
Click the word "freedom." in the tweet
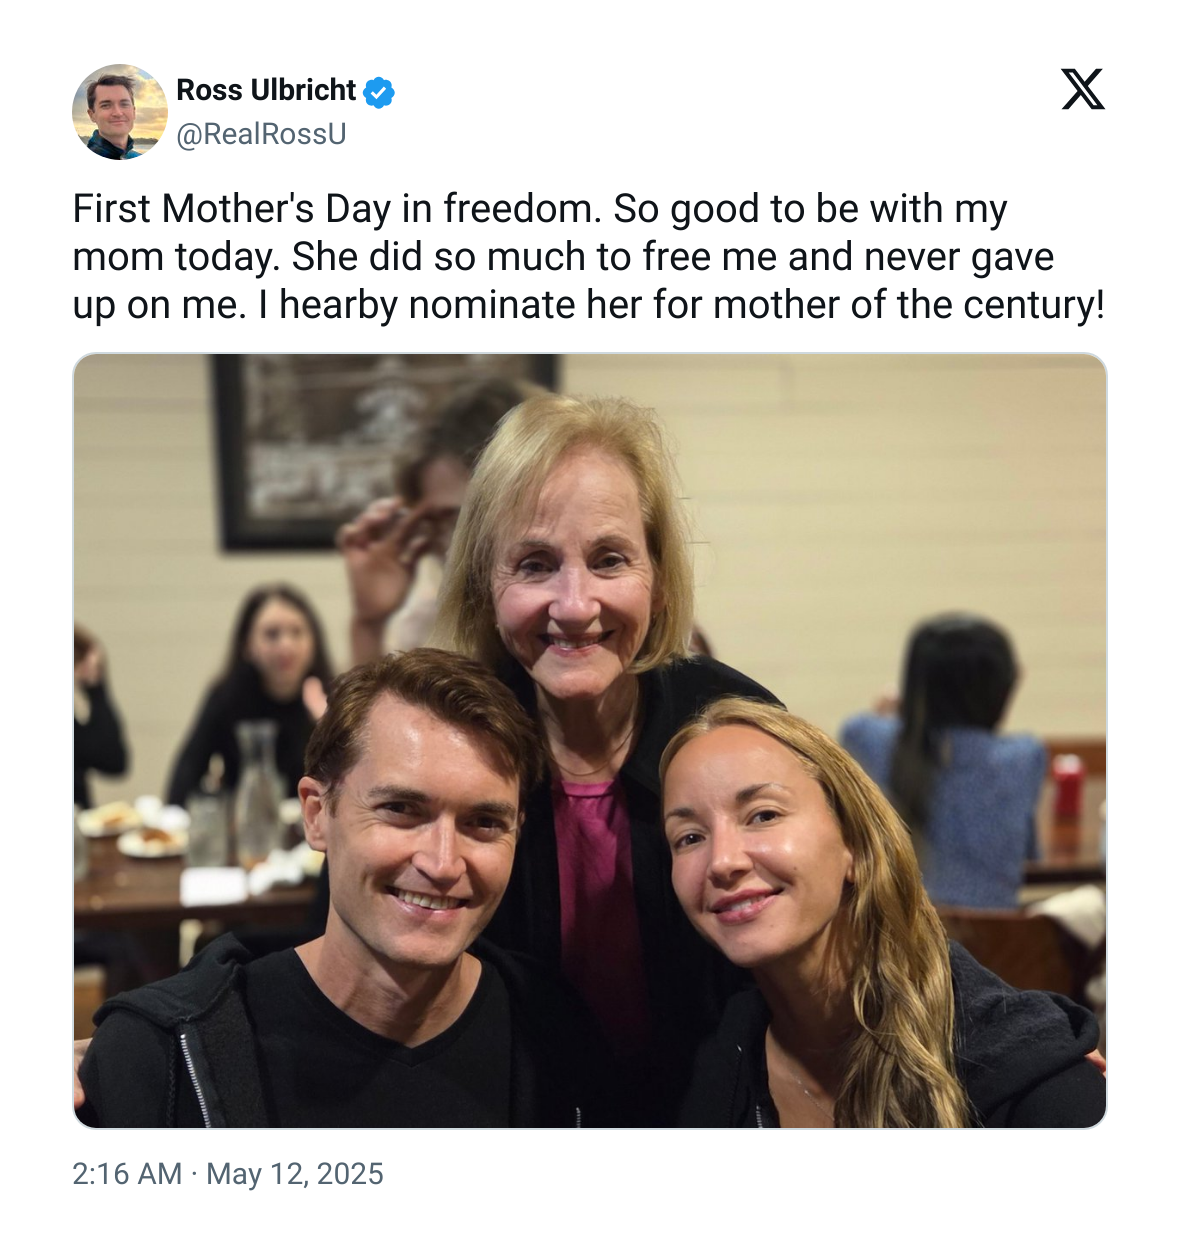pos(523,209)
